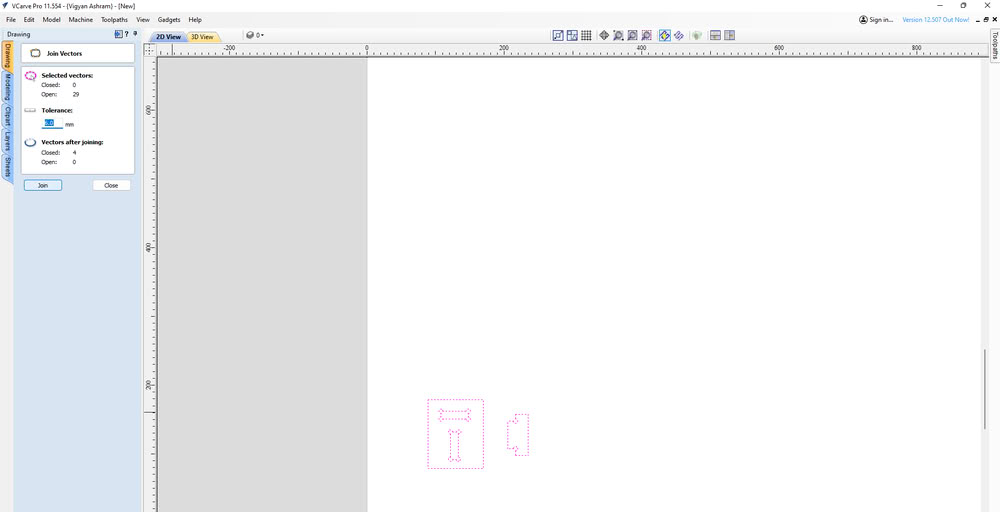1000x512 pixels.
Task: Toggle 2D toolpath preview drawing icon
Action: (679, 36)
